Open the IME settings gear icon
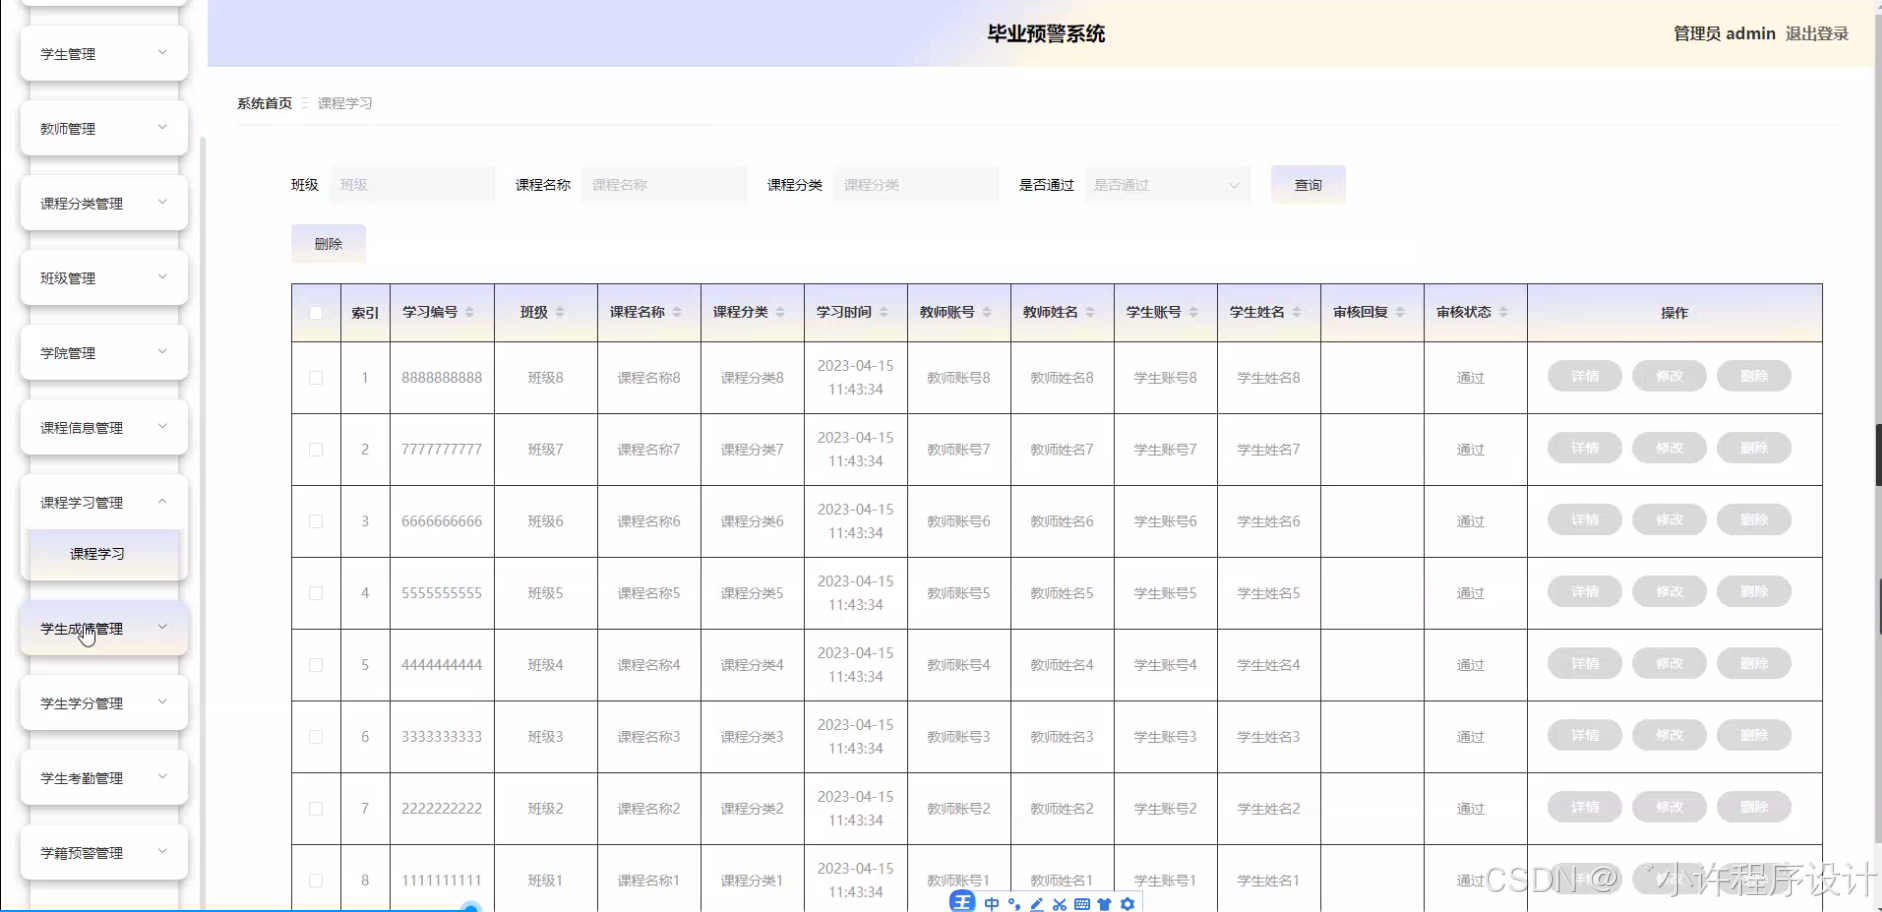 coord(1128,904)
